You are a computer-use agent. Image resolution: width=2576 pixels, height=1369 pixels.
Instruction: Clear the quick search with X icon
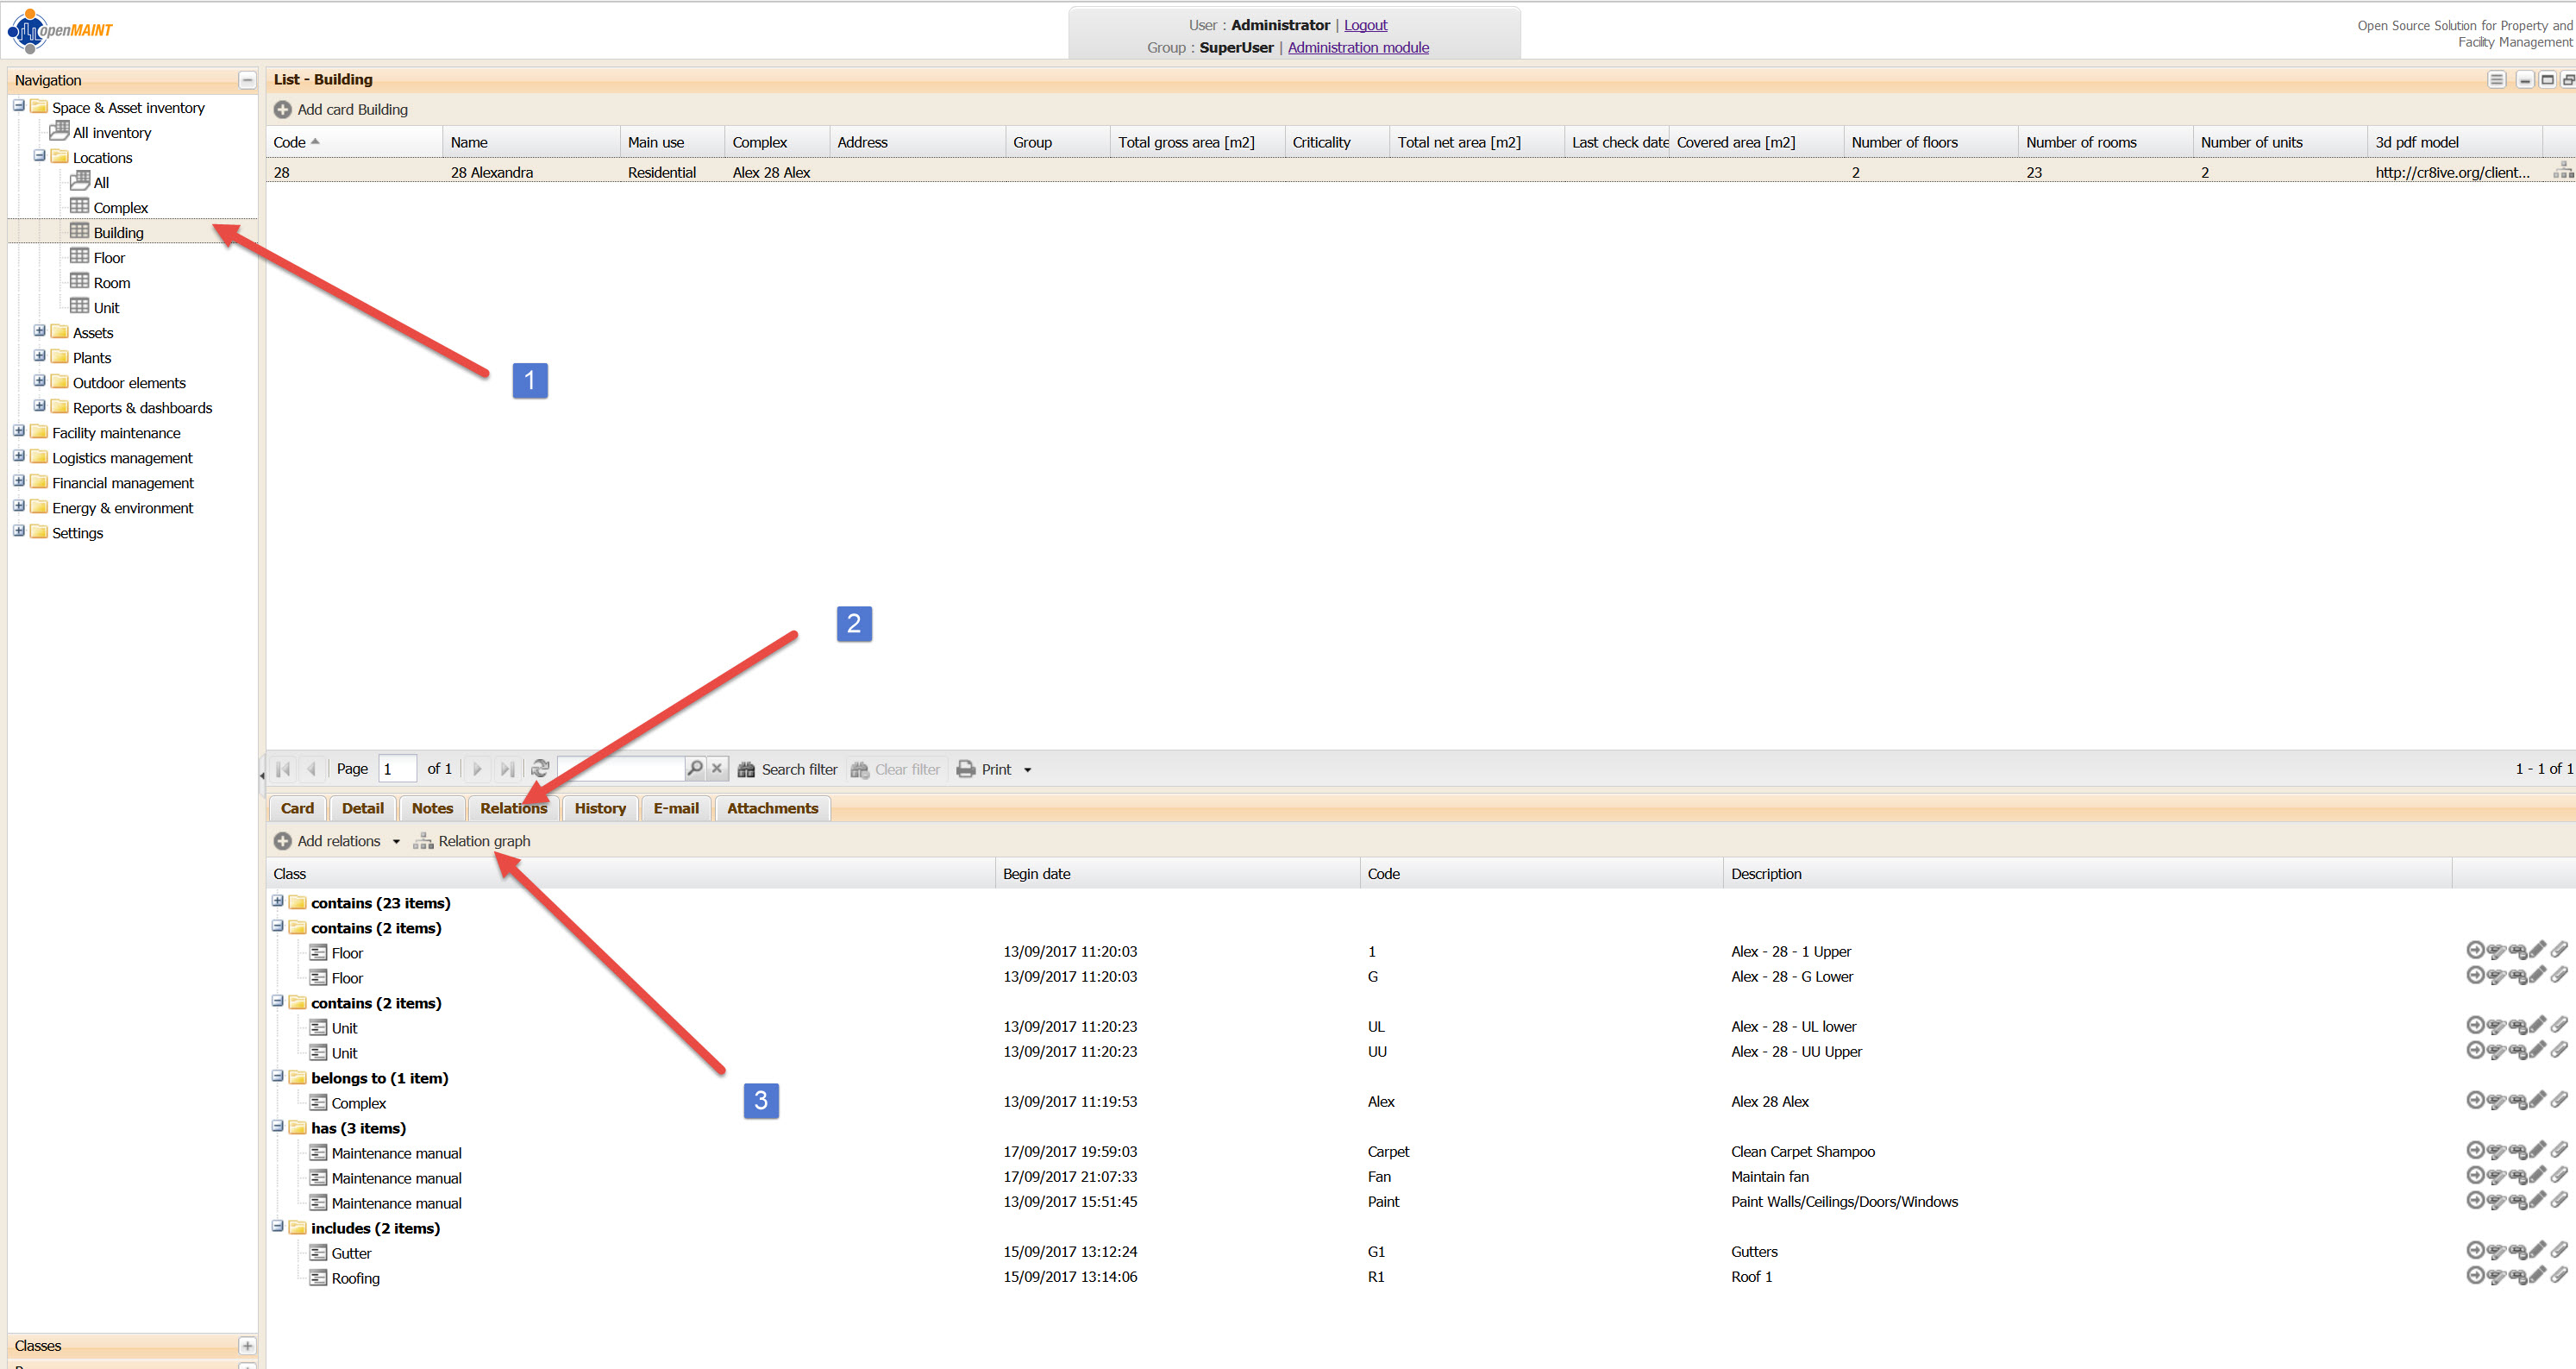point(717,768)
